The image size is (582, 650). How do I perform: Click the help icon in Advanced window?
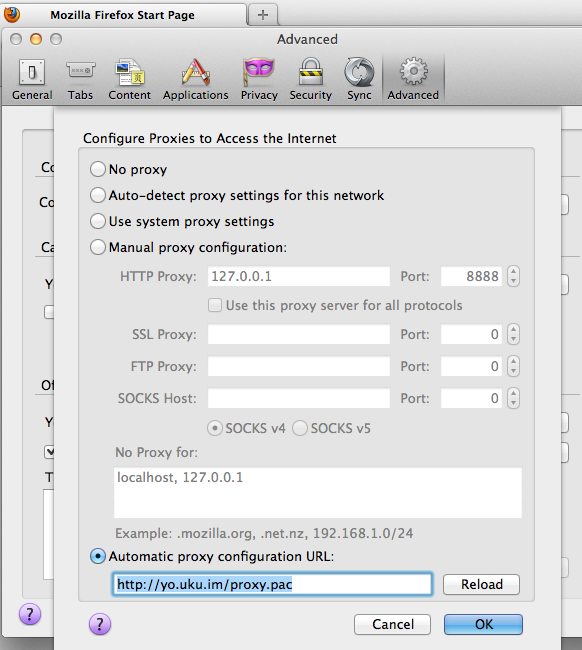pyautogui.click(x=30, y=614)
